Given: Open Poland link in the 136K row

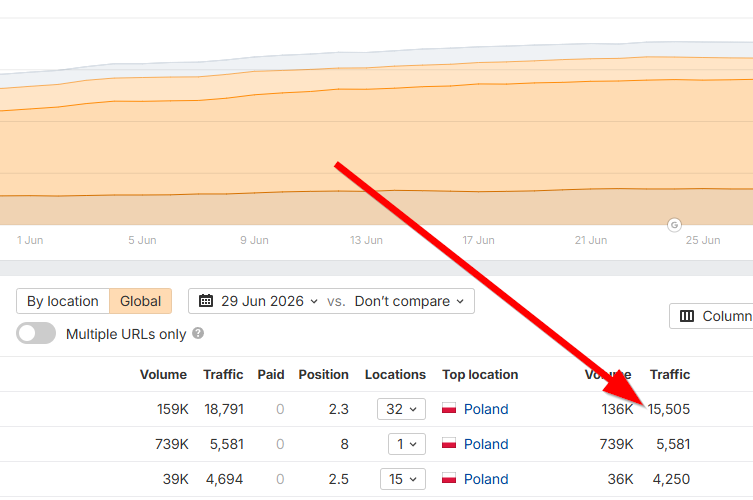Looking at the screenshot, I should point(486,409).
